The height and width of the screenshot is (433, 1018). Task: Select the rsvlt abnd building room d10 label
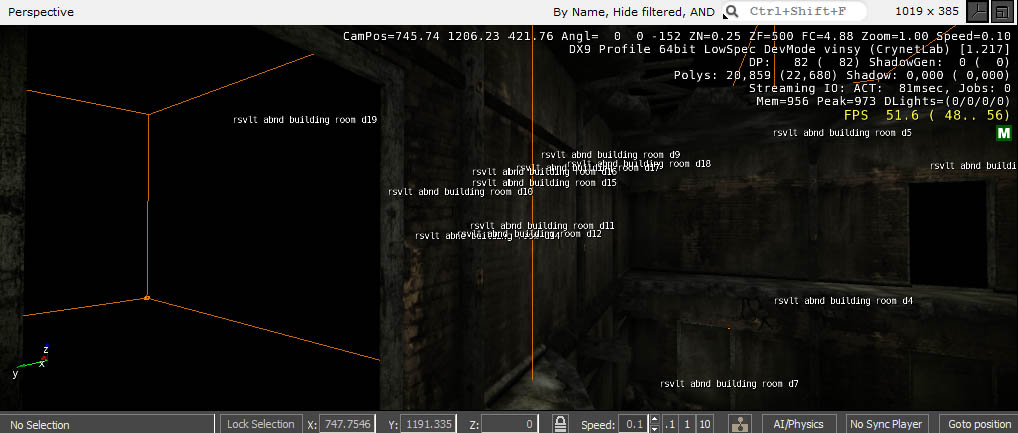(460, 192)
